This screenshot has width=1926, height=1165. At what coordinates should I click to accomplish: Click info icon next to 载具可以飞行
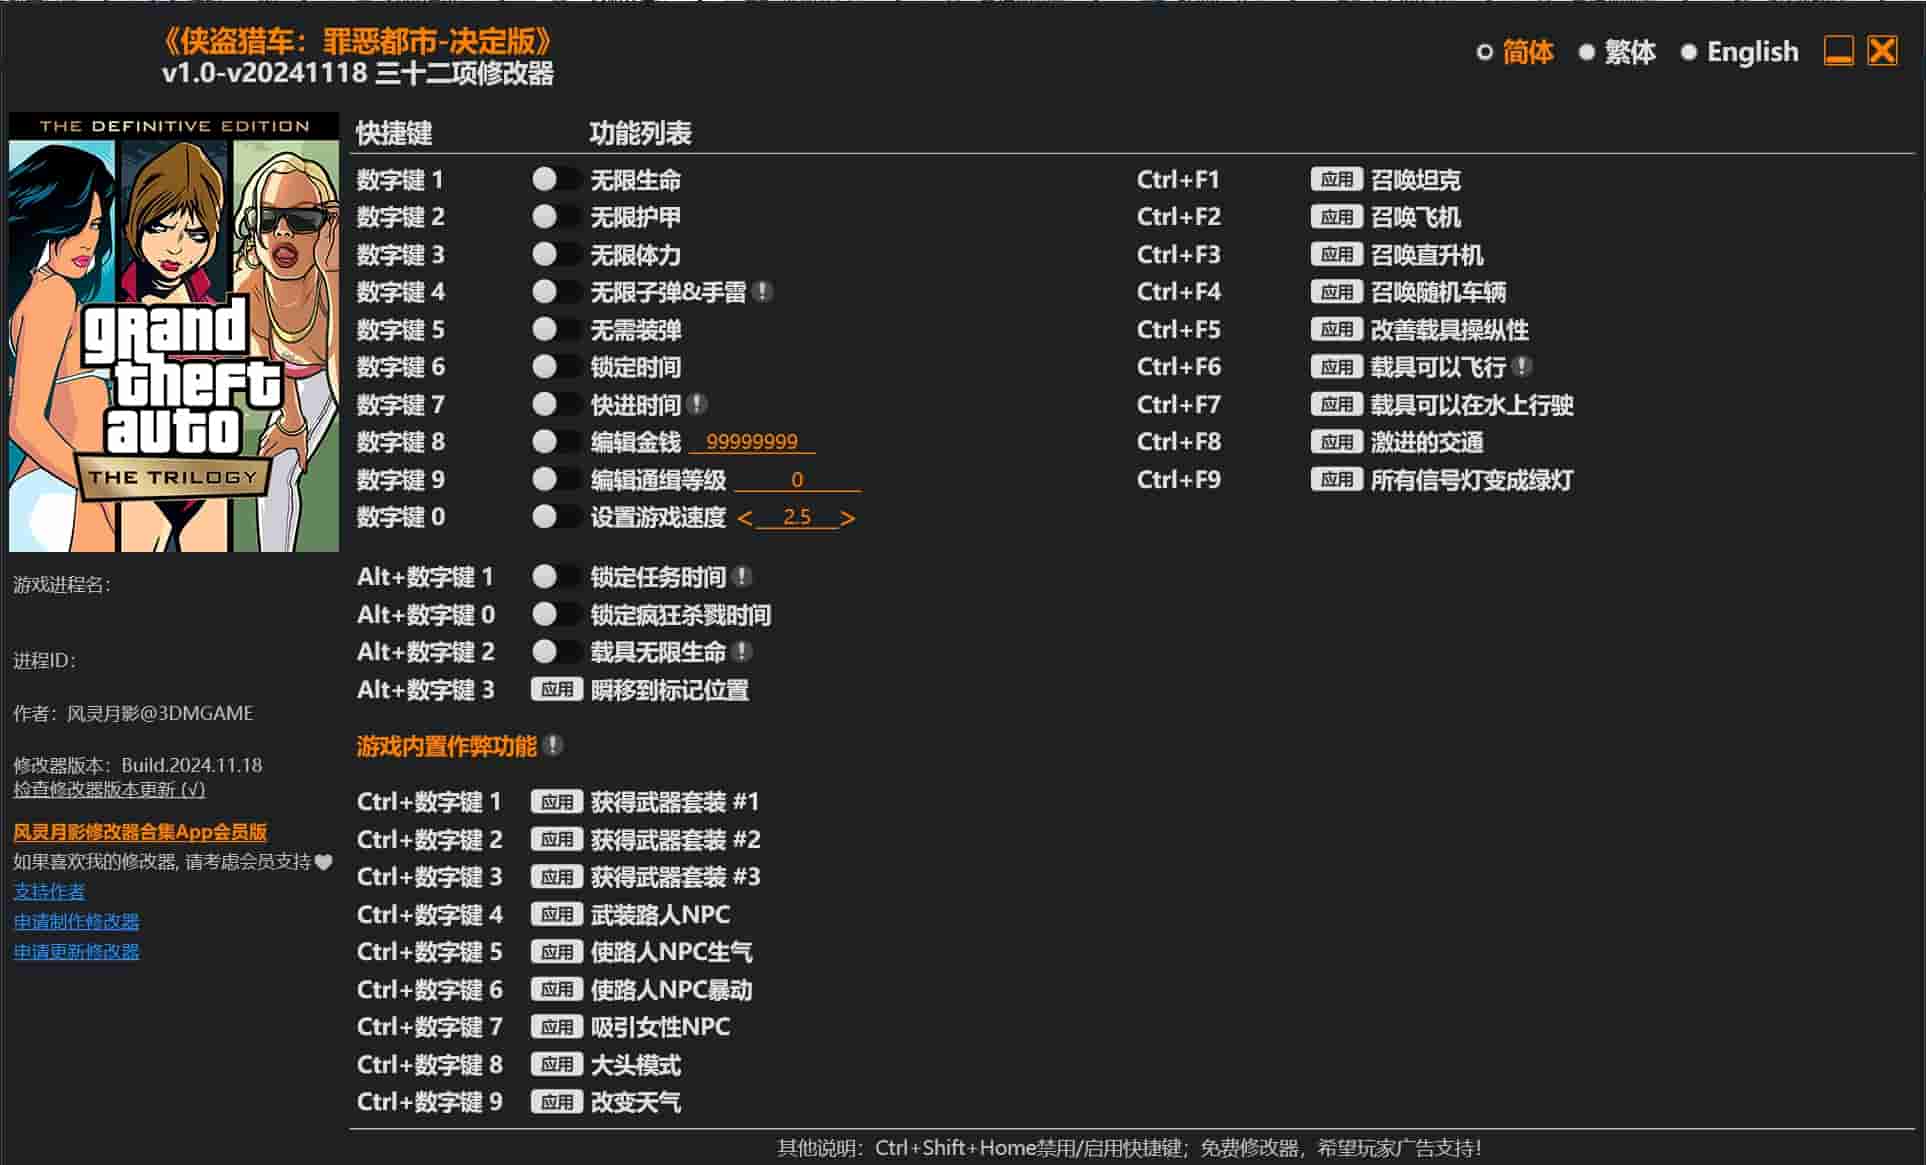[x=1522, y=367]
